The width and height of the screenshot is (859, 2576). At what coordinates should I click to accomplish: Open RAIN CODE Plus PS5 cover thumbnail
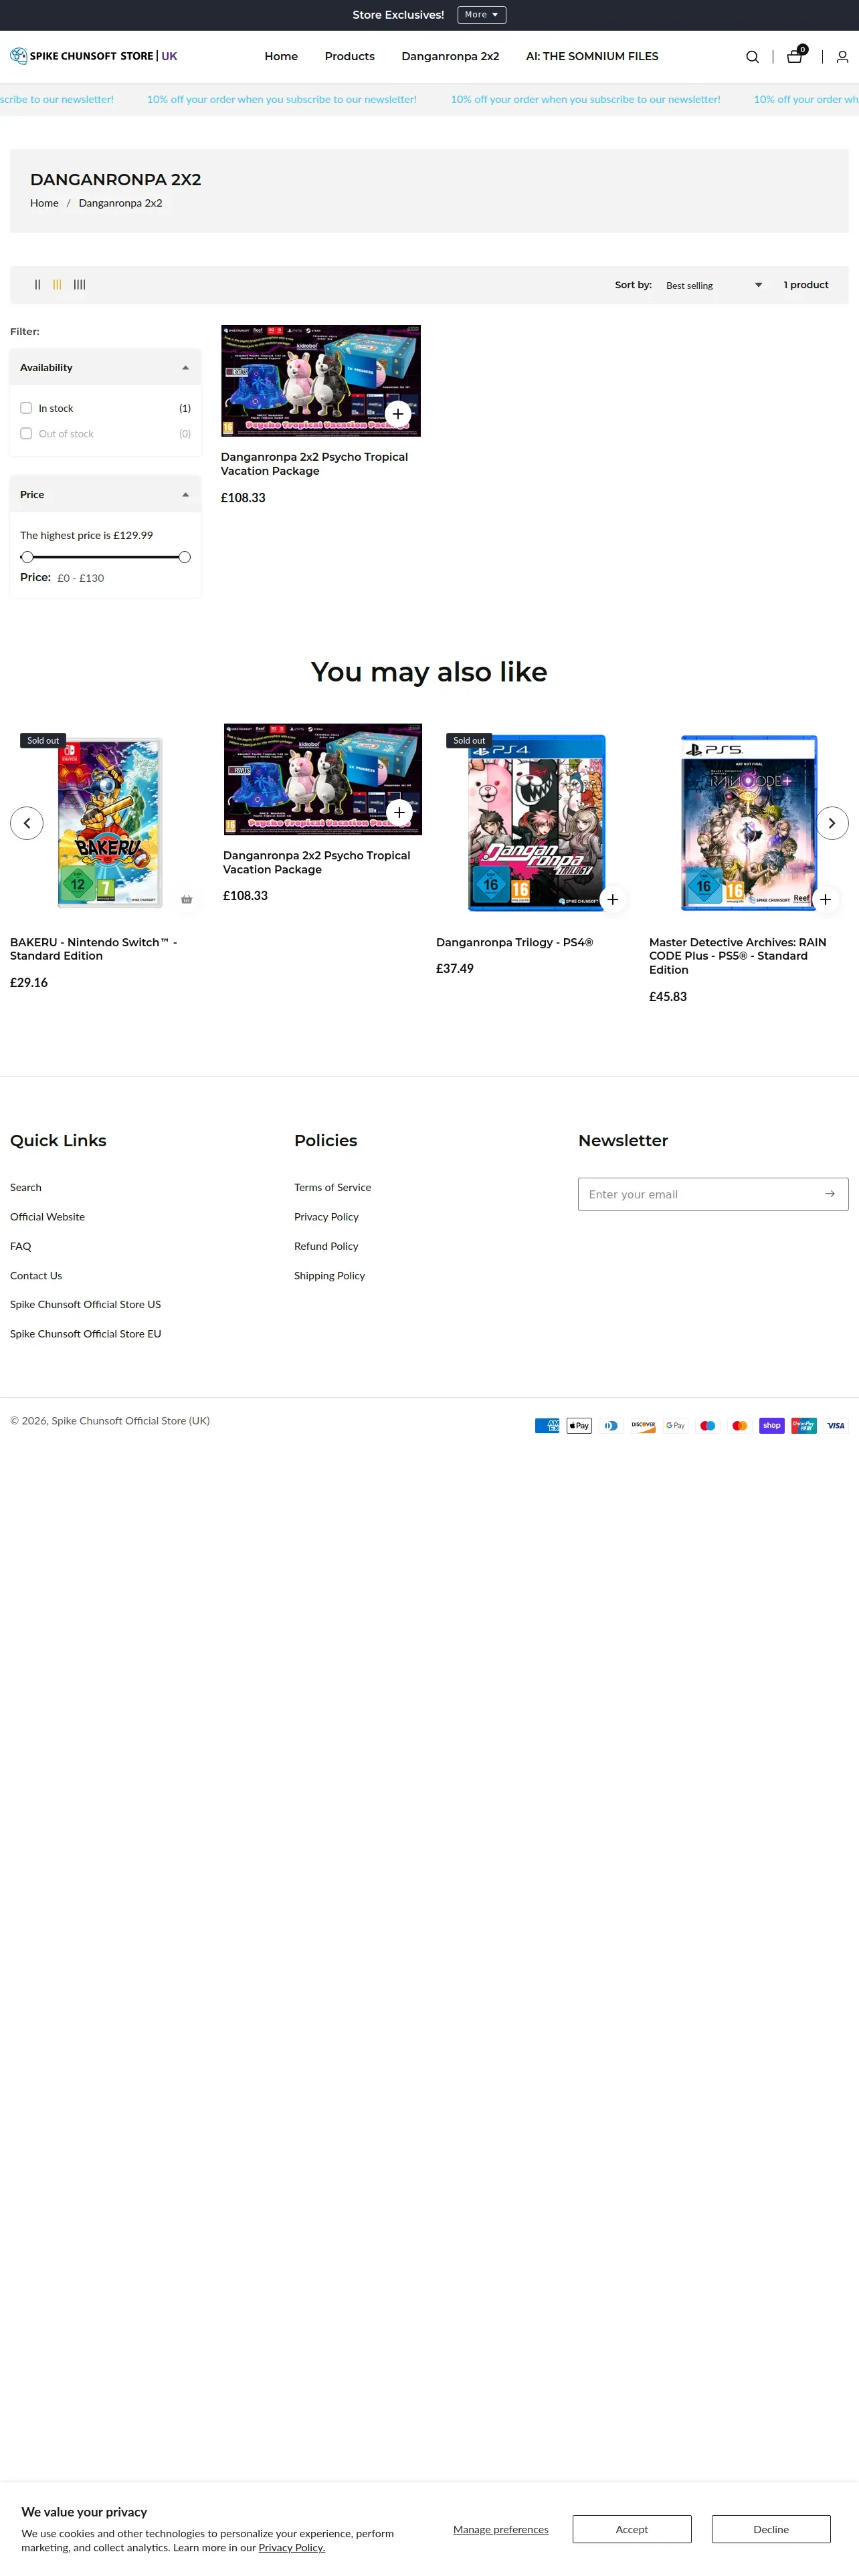tap(749, 822)
